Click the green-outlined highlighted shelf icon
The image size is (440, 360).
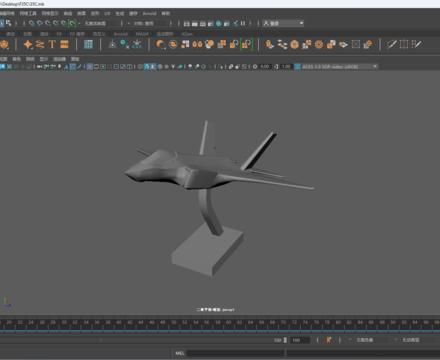pos(246,44)
